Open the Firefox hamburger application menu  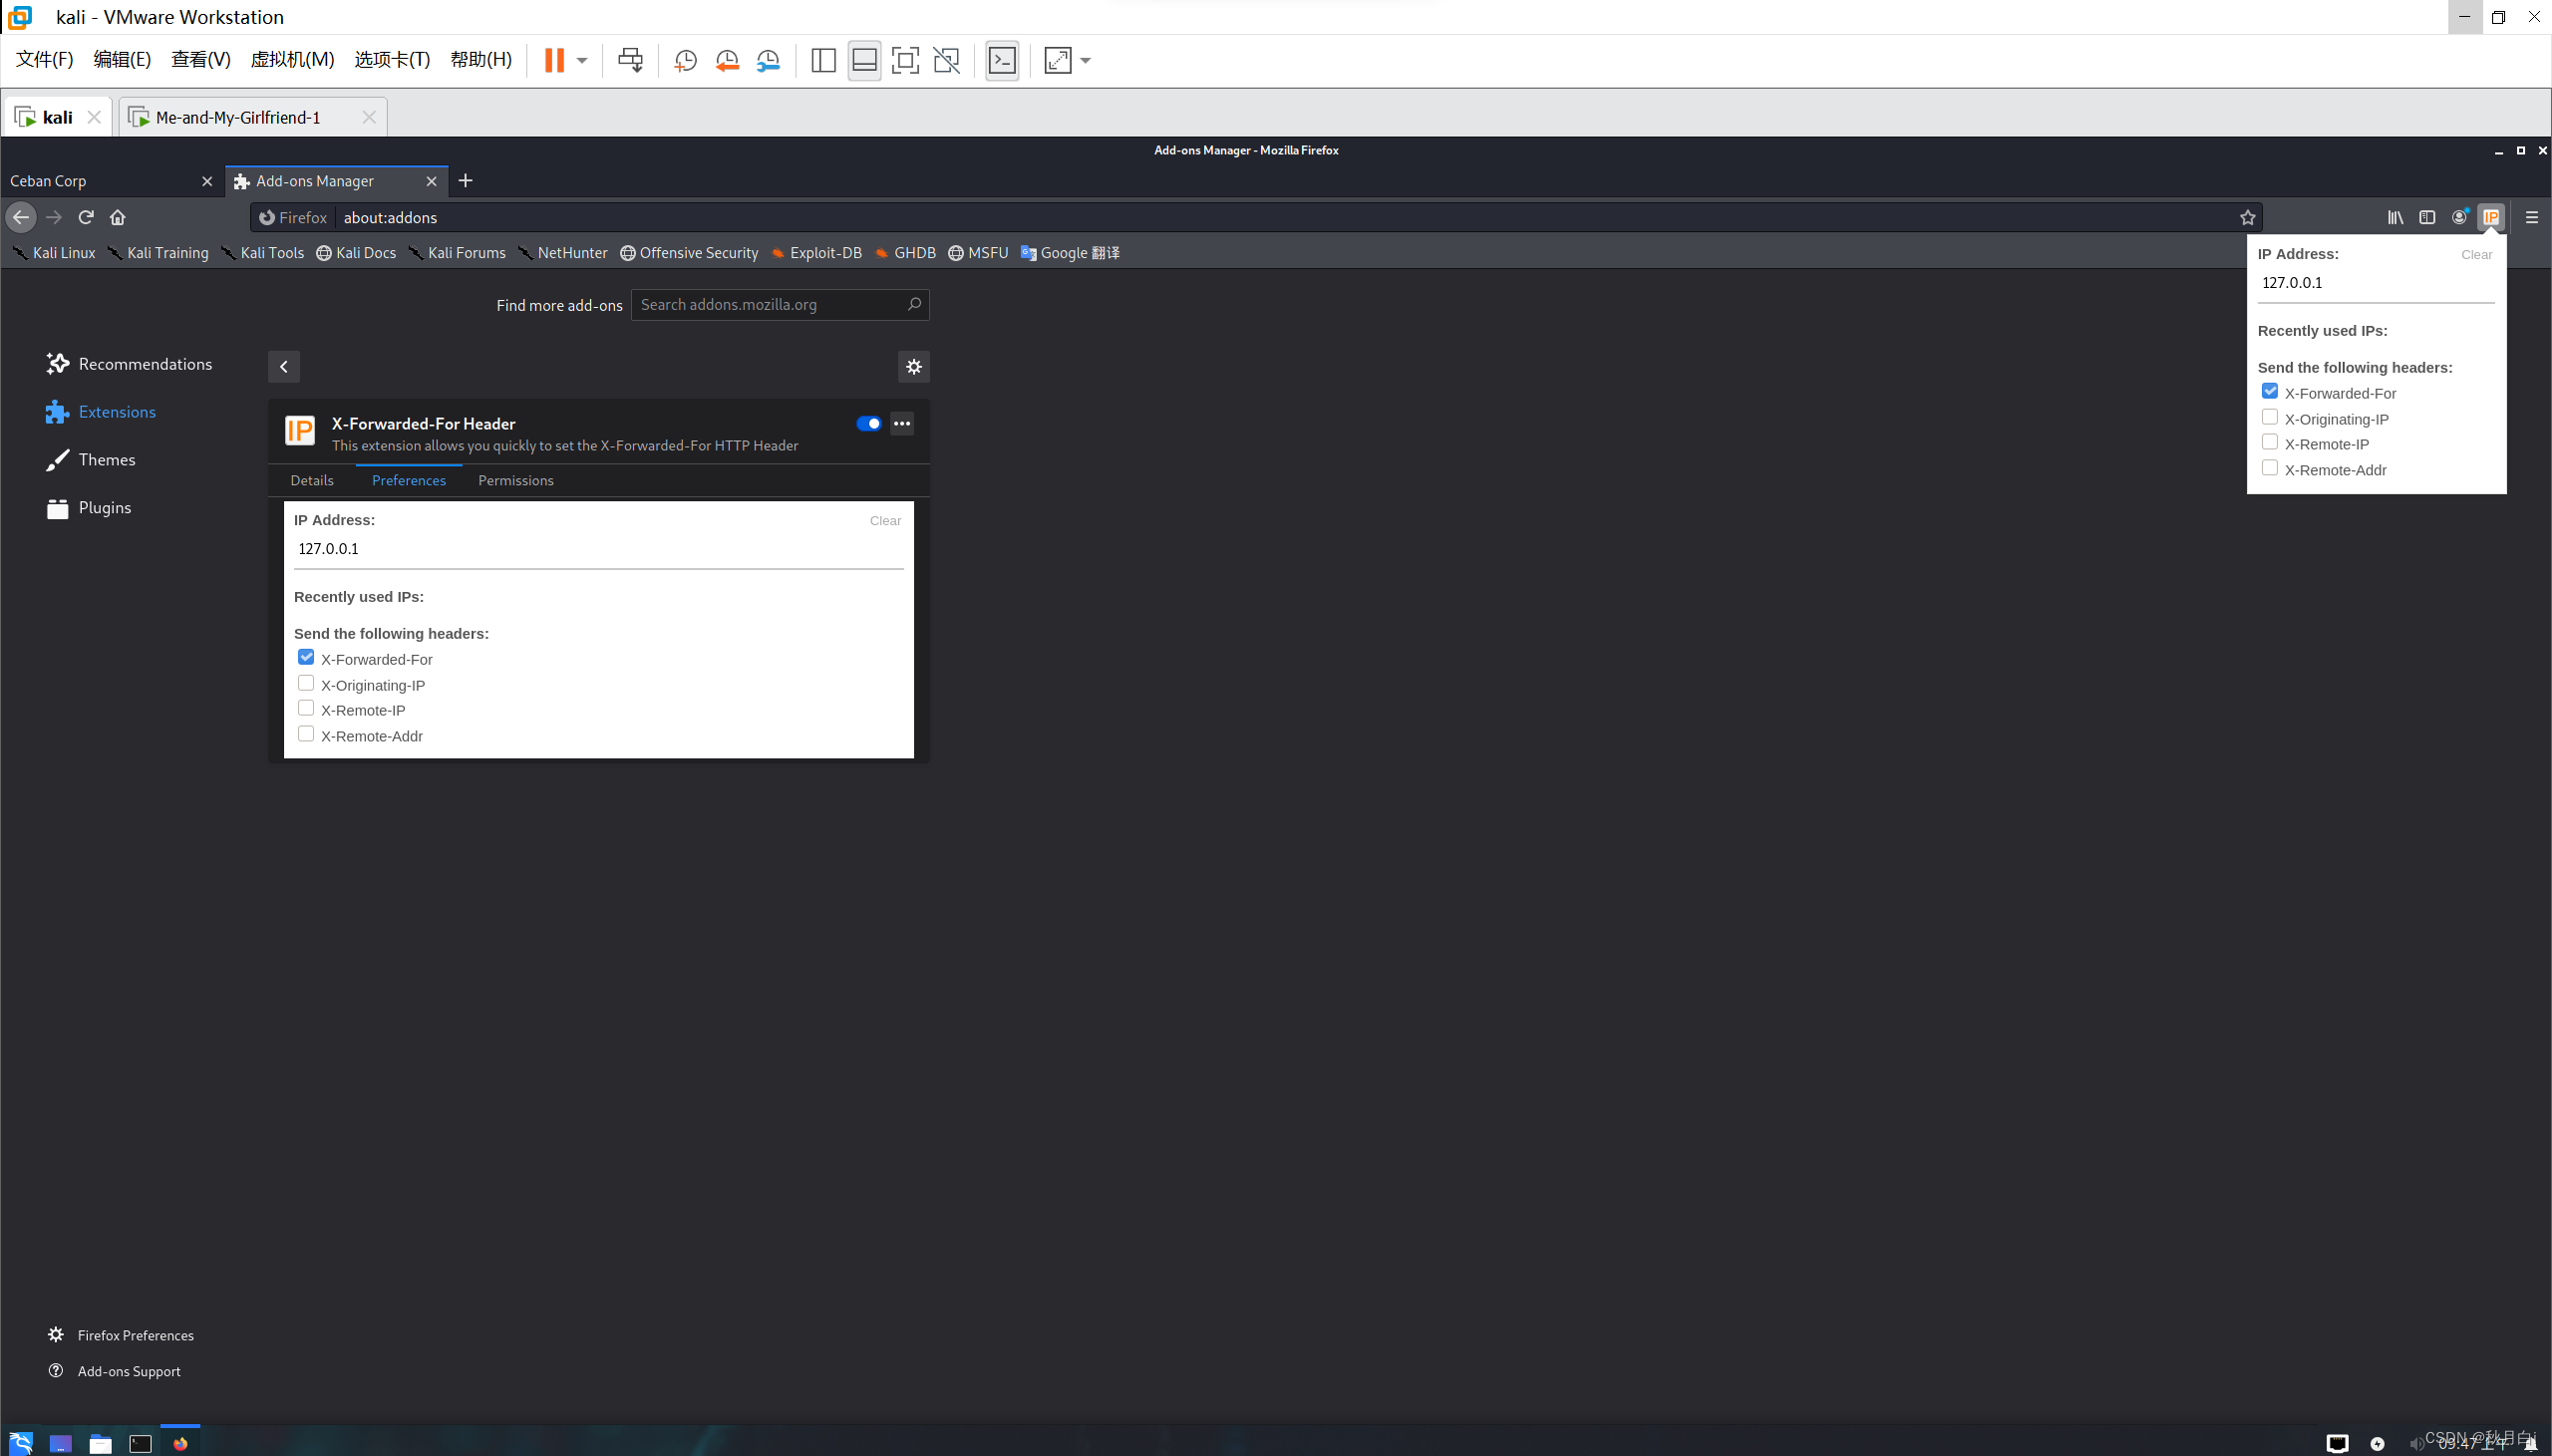(2532, 217)
